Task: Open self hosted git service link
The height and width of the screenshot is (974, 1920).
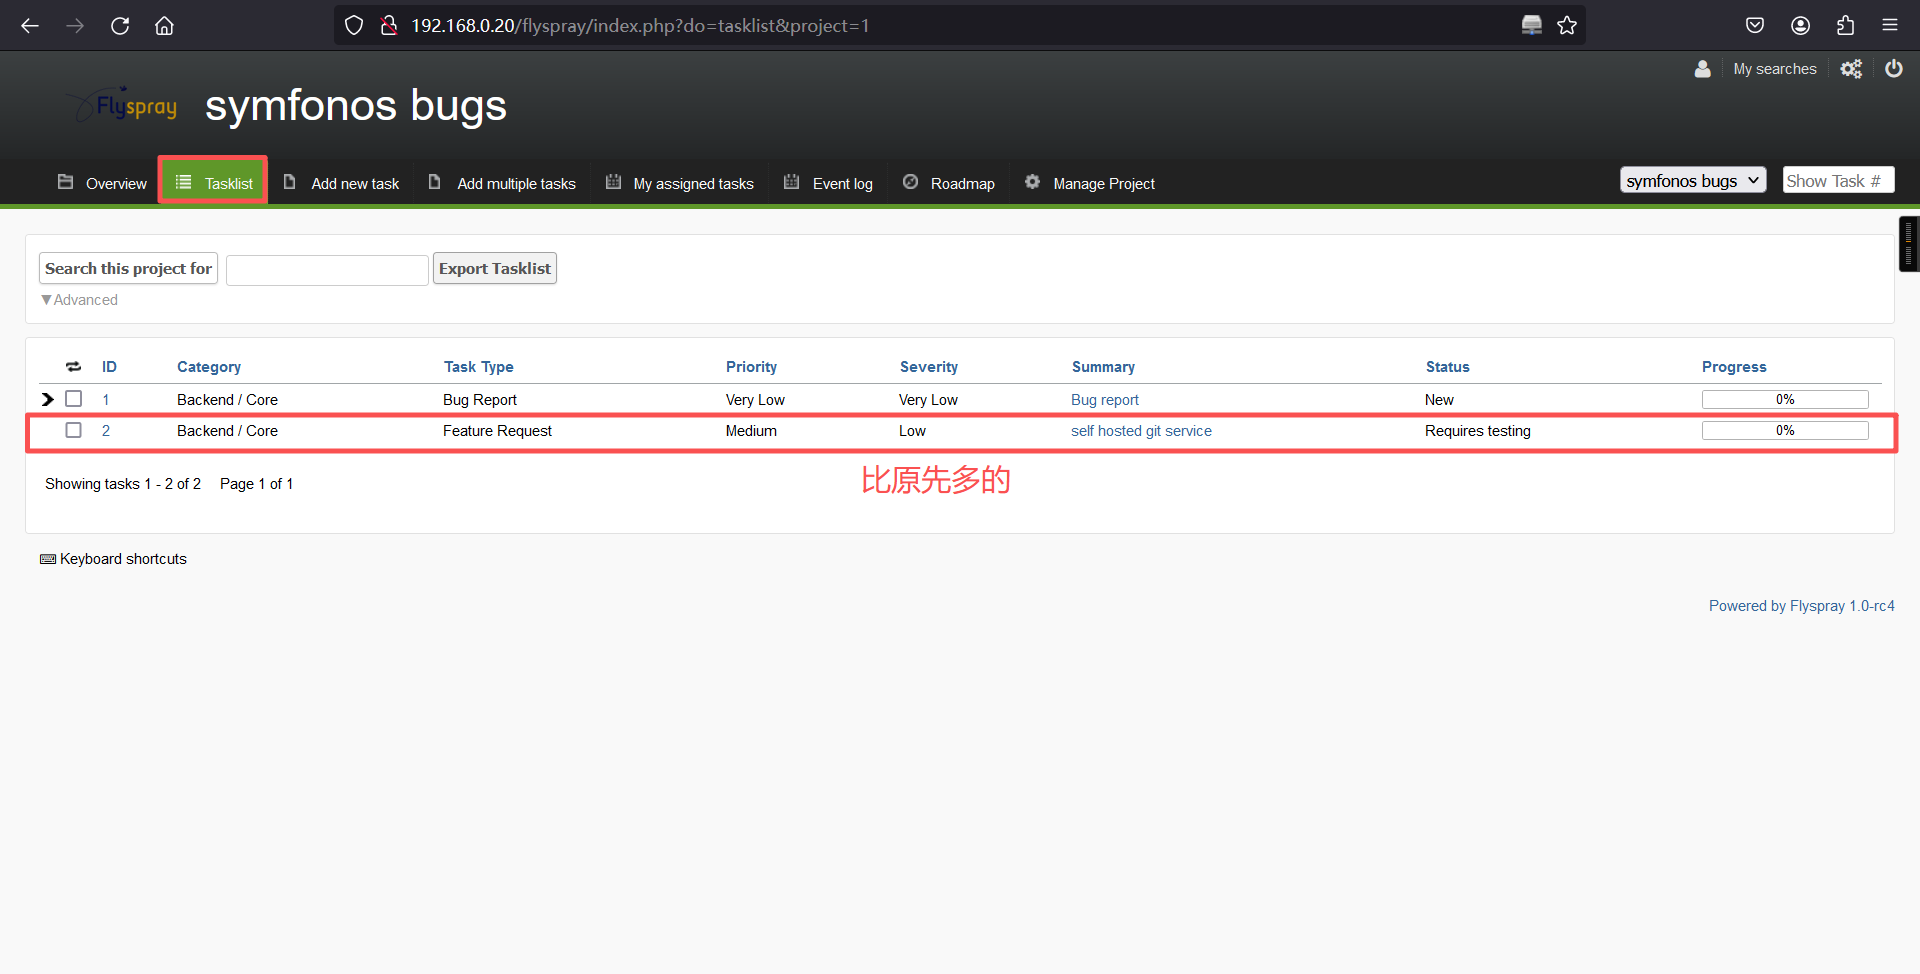Action: tap(1141, 430)
